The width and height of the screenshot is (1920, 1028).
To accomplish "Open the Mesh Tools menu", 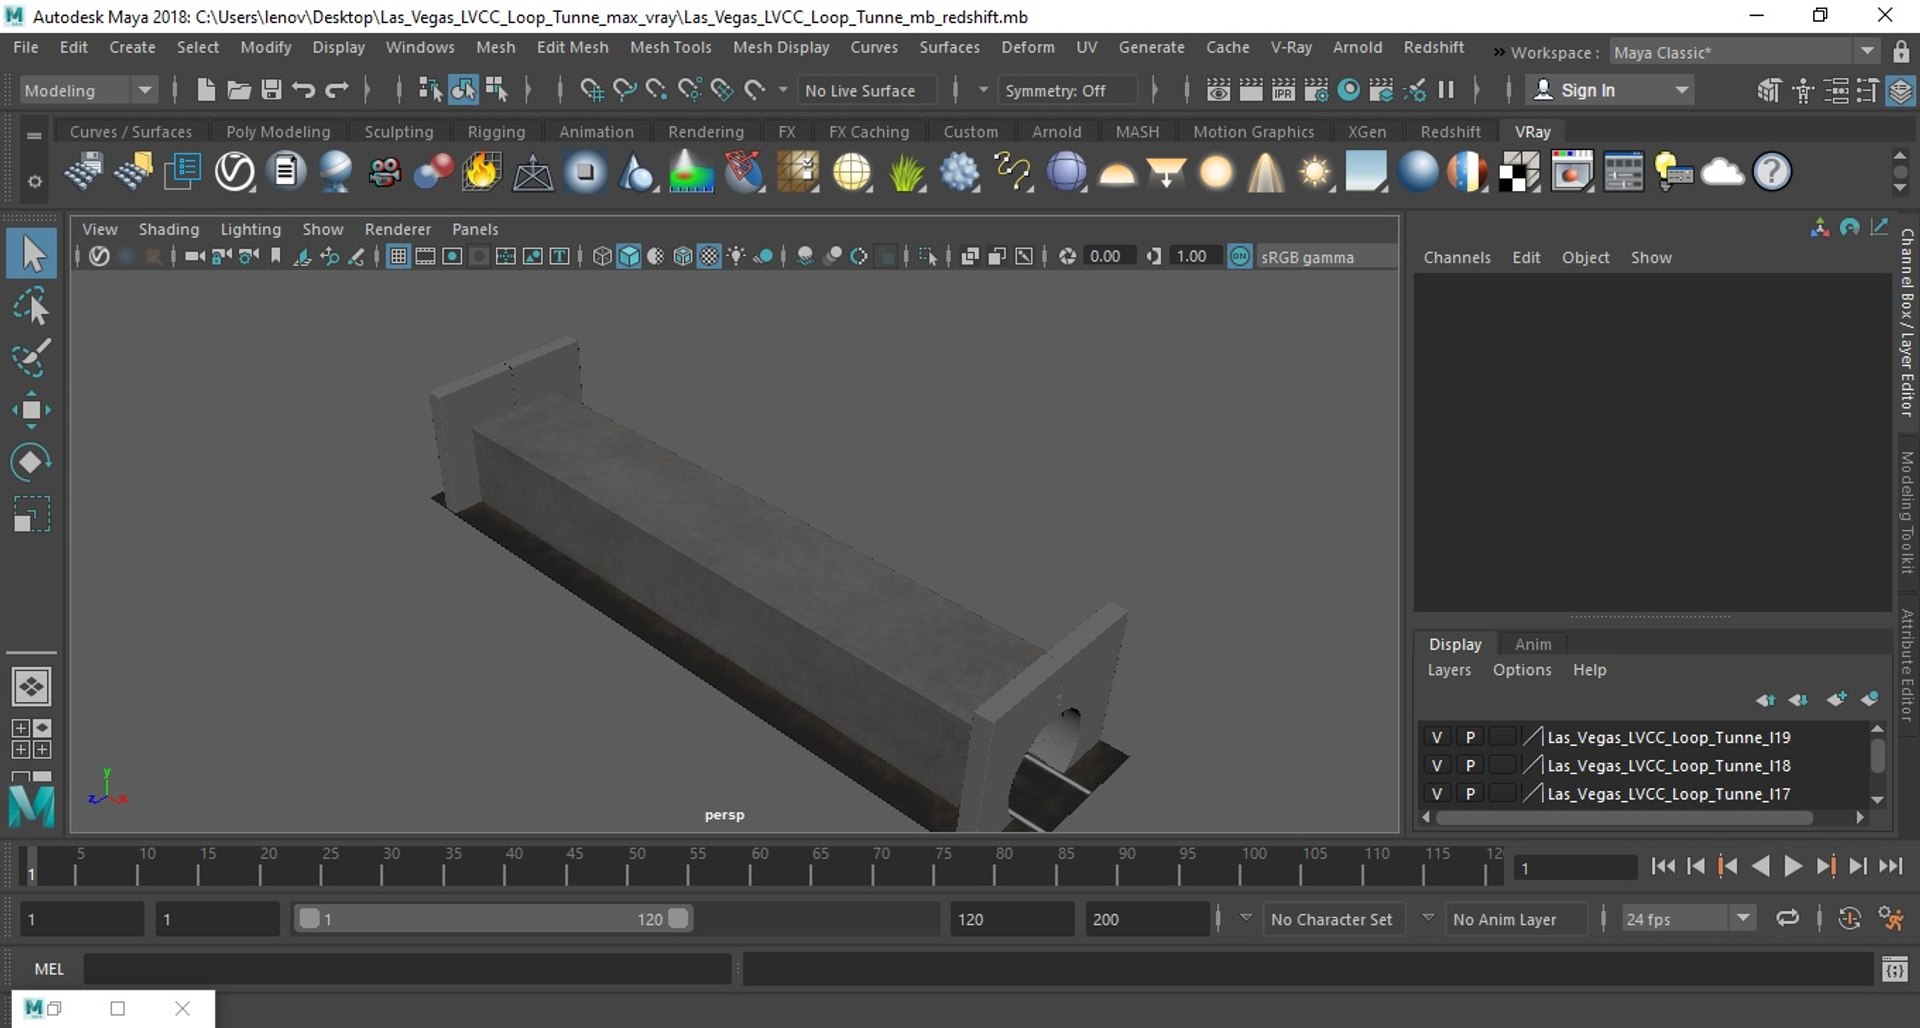I will point(670,47).
